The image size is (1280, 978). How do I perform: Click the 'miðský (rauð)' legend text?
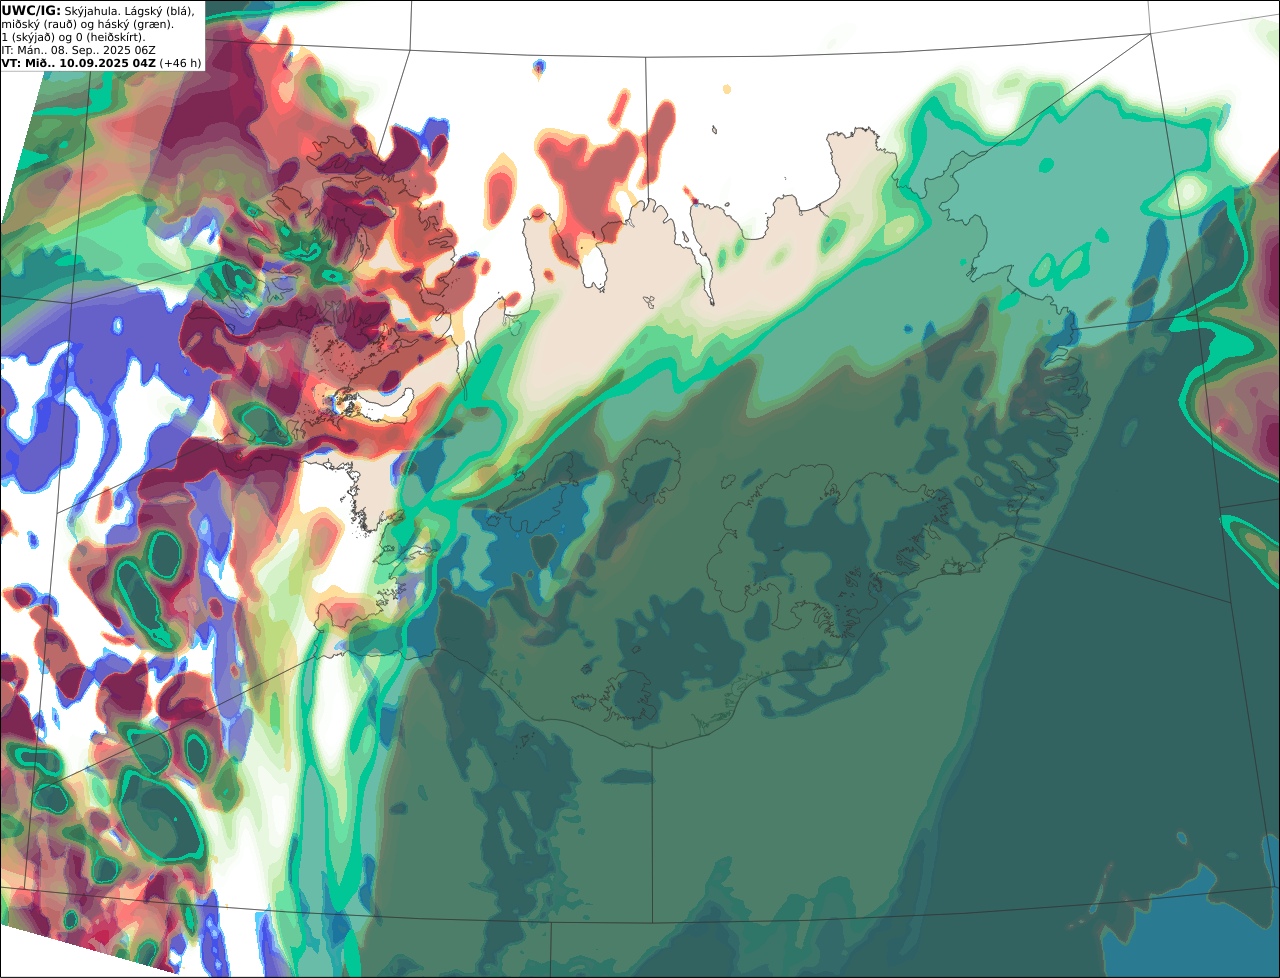click(39, 25)
